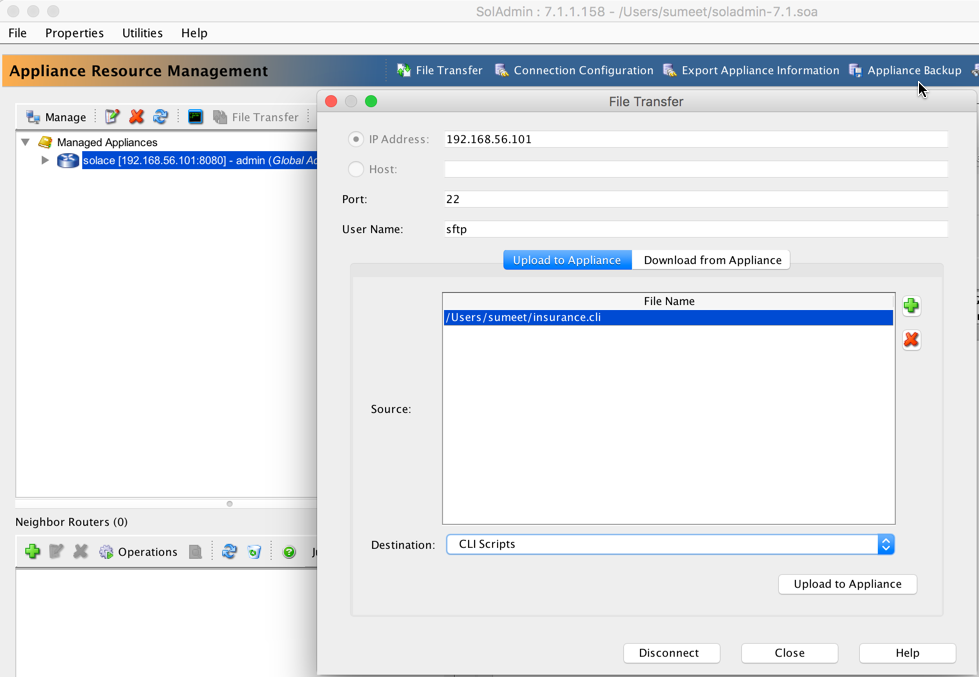Click the empty Host input field
This screenshot has height=677, width=979.
tap(696, 169)
